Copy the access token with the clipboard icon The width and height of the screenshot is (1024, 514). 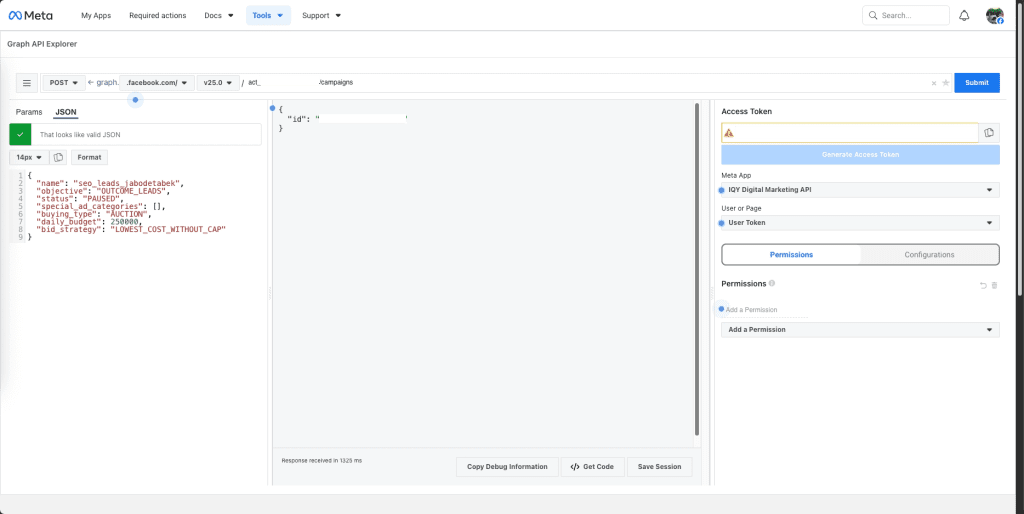(989, 133)
